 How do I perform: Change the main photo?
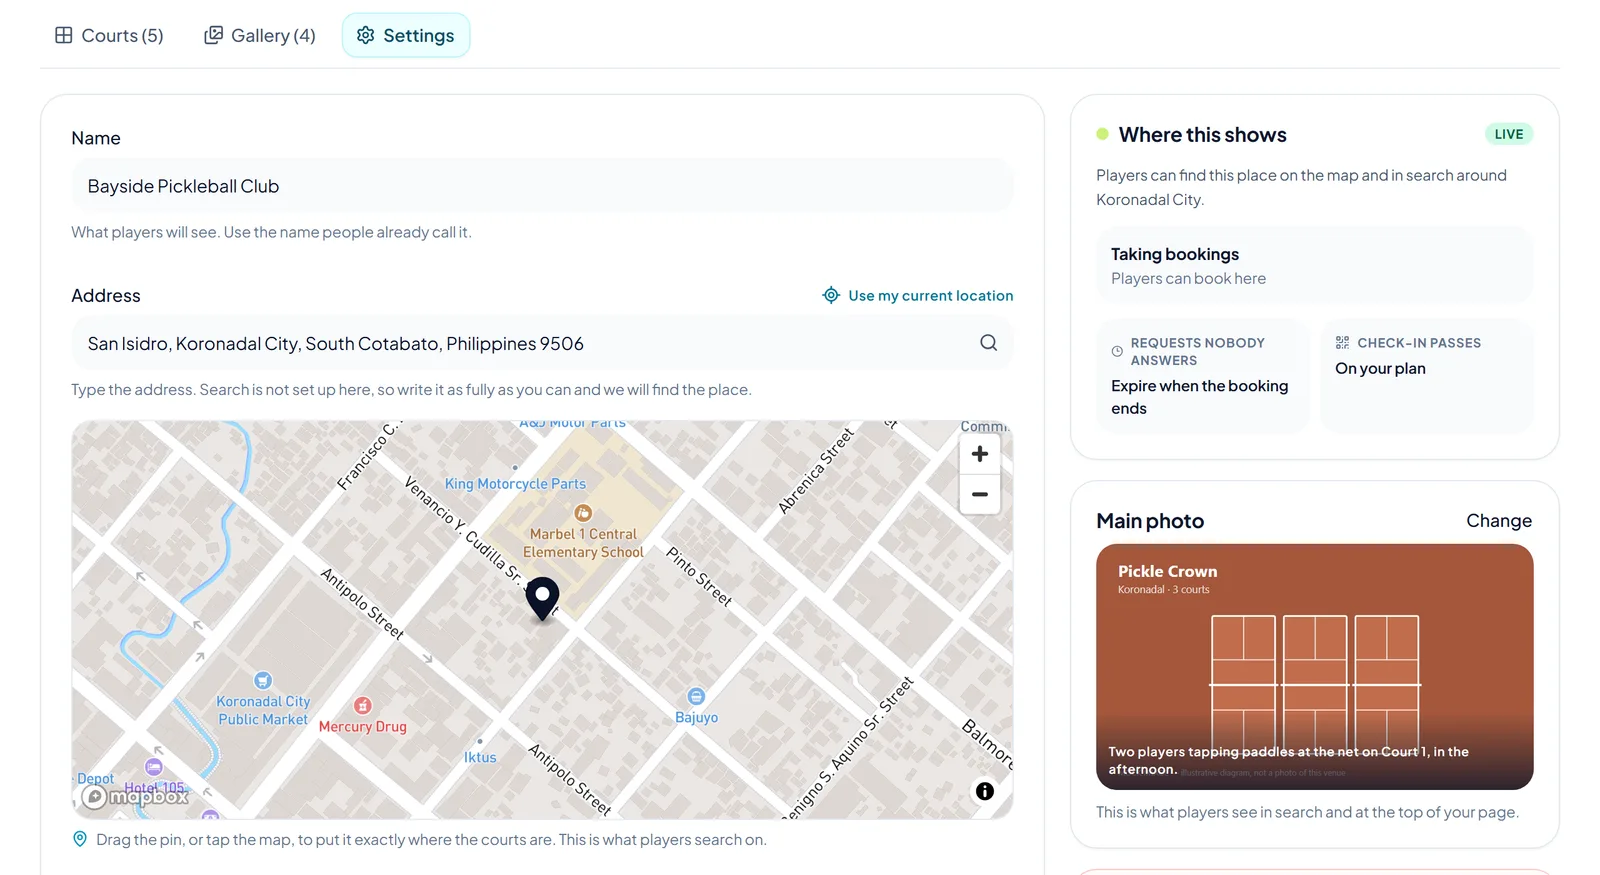point(1499,521)
